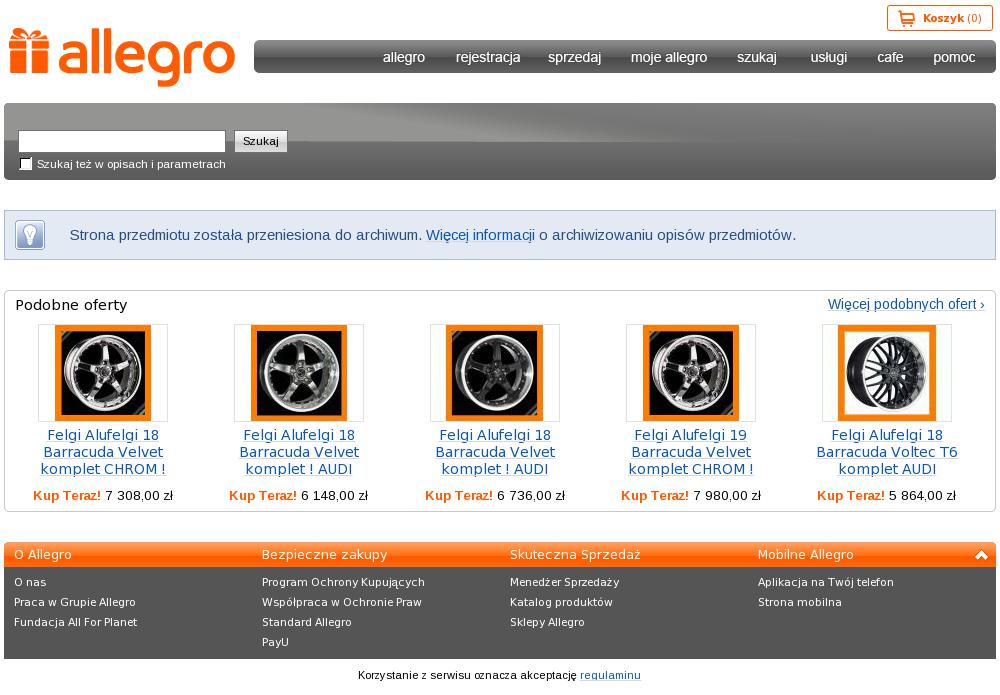Follow the 'Więcej informacji' link
The width and height of the screenshot is (1000, 695).
point(480,235)
